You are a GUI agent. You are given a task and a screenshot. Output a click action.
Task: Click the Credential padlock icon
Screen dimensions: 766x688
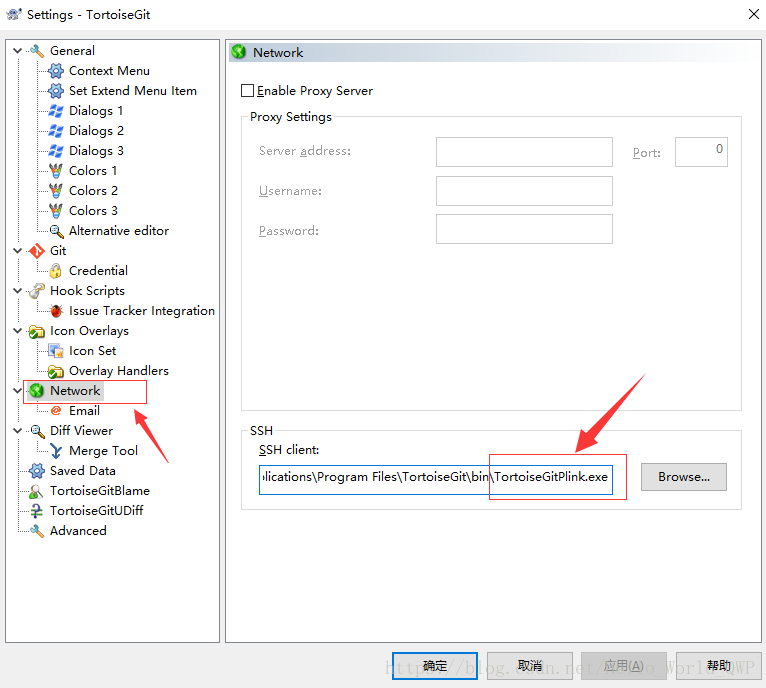click(56, 271)
